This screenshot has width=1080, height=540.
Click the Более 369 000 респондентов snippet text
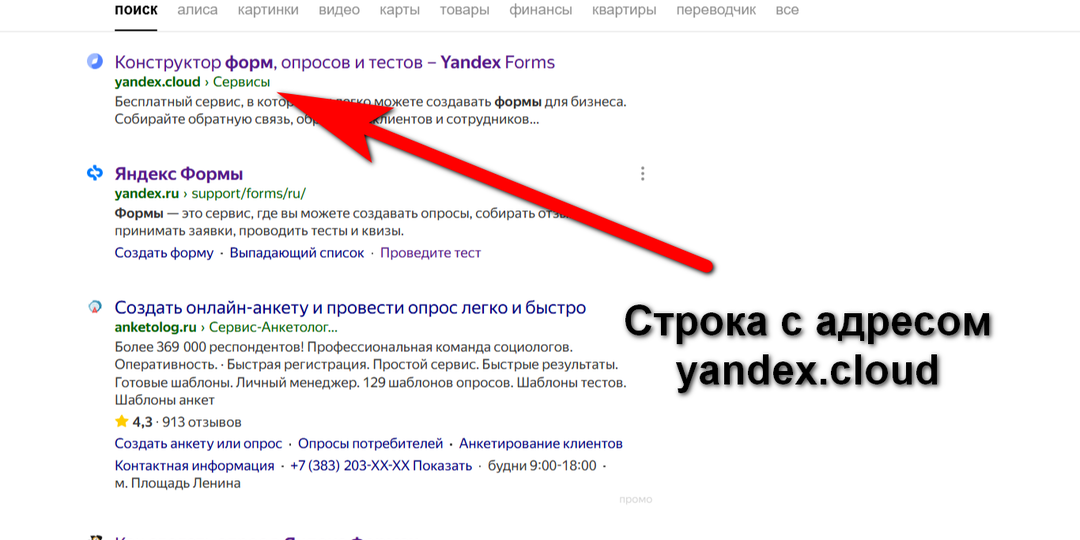(x=371, y=373)
